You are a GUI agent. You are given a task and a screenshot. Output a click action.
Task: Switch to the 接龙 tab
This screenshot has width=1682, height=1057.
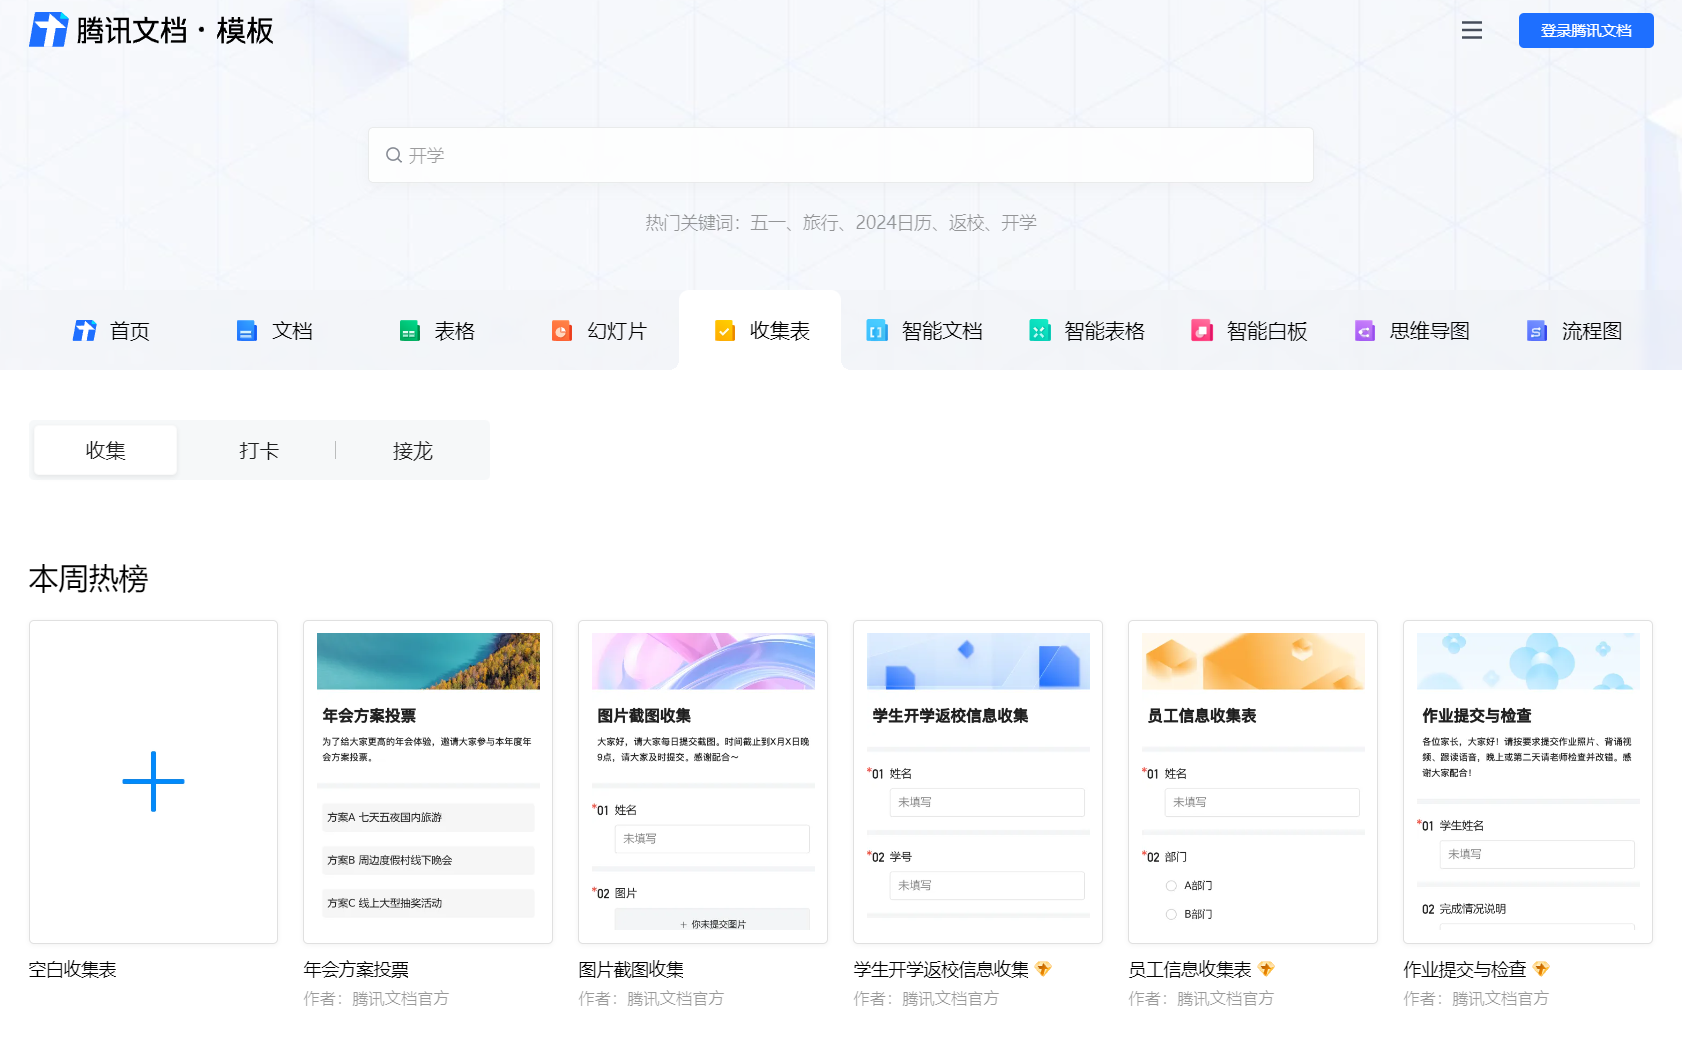point(412,450)
